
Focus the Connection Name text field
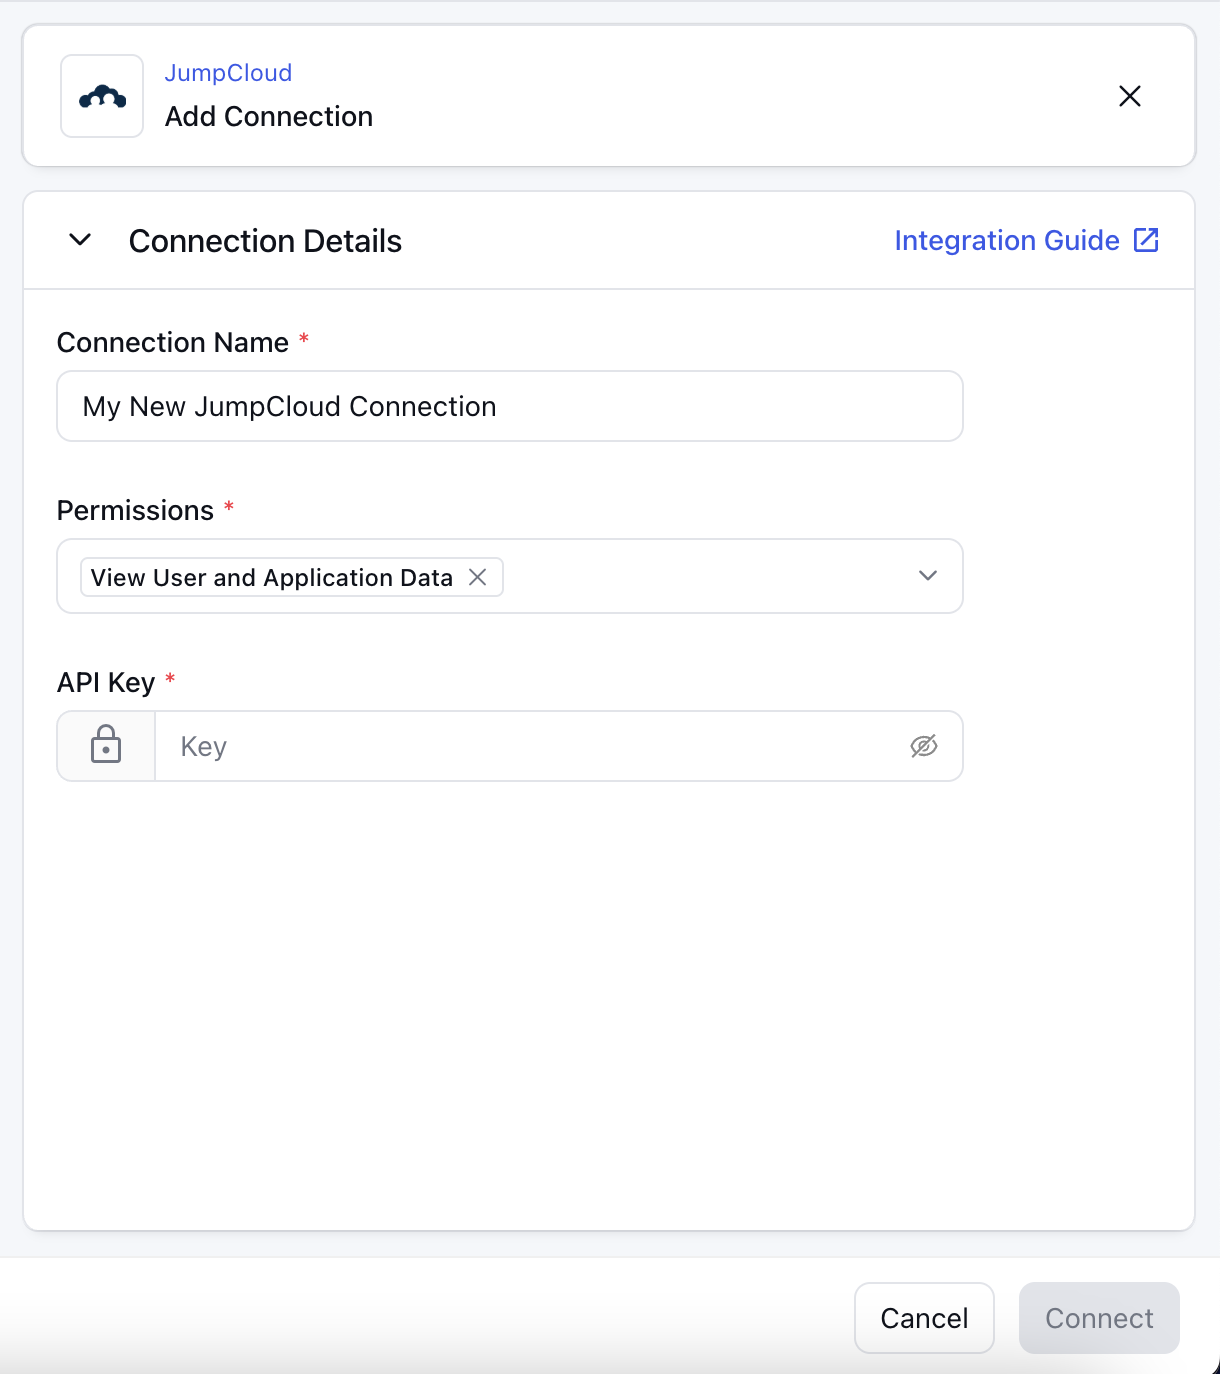[x=510, y=406]
